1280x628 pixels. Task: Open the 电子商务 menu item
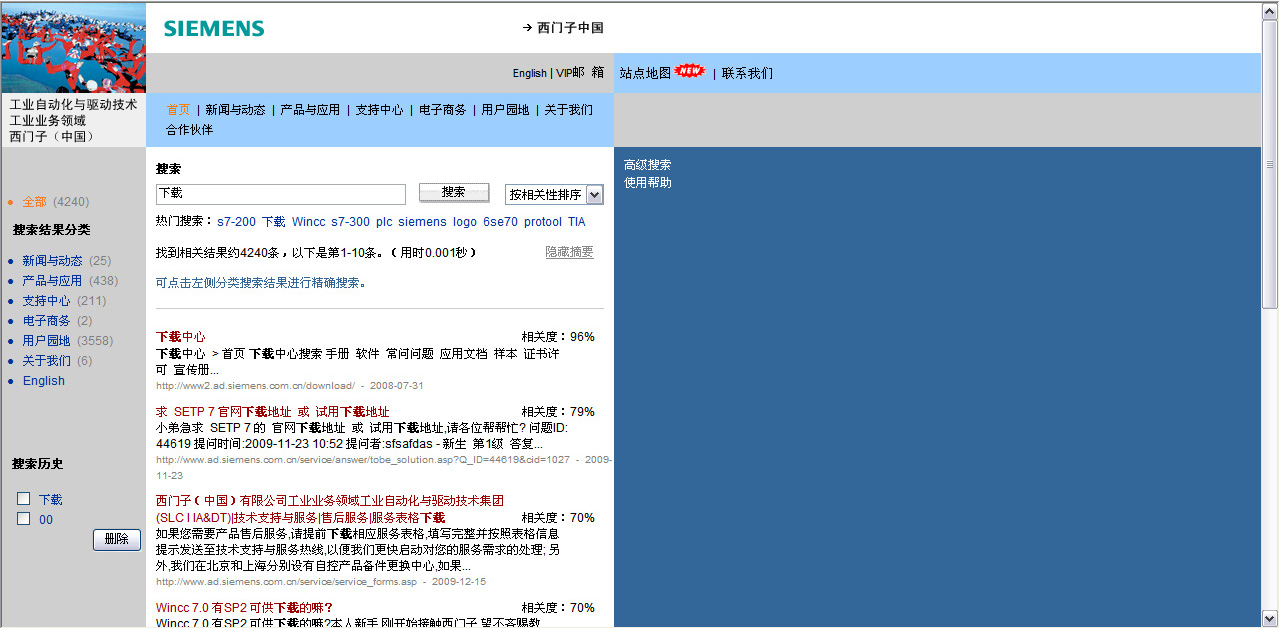coord(442,110)
